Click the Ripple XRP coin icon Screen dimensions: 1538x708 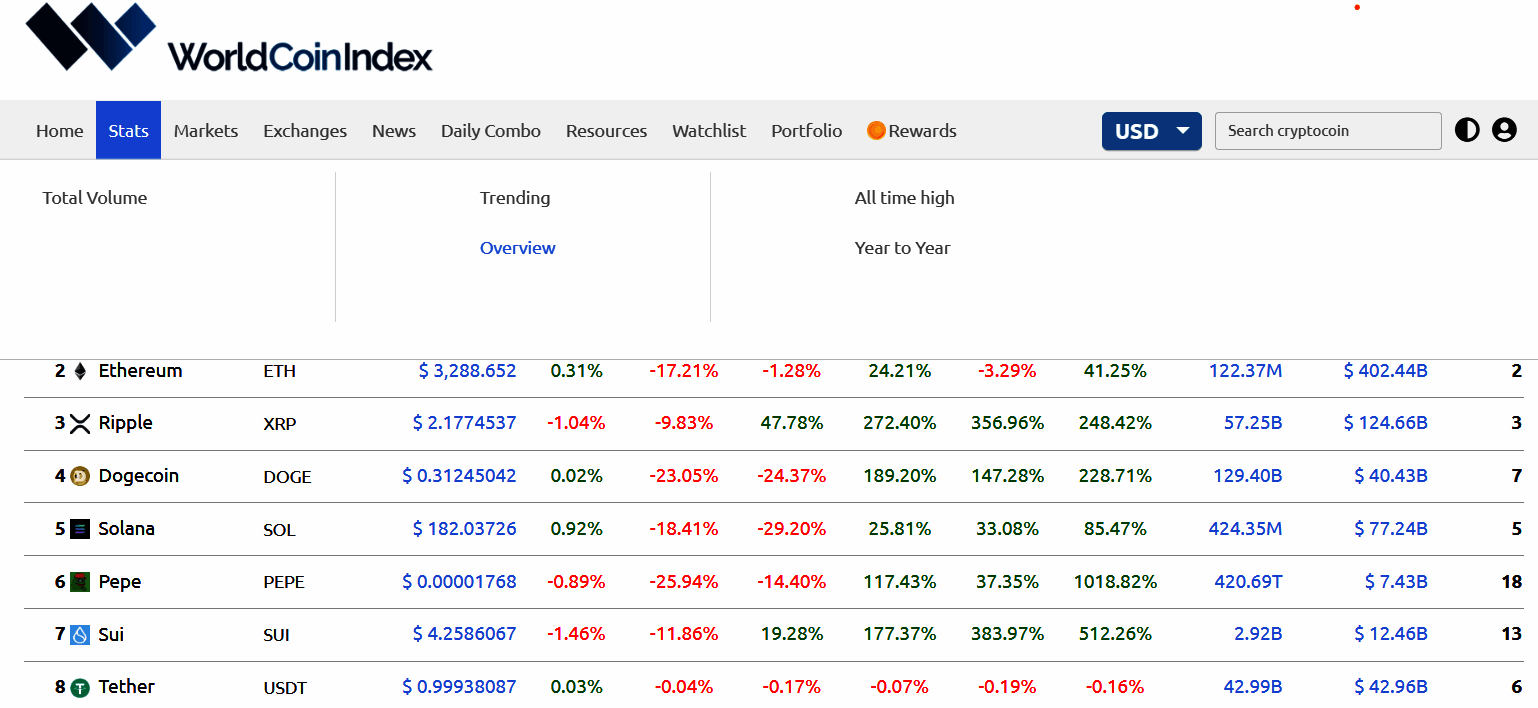[x=82, y=423]
